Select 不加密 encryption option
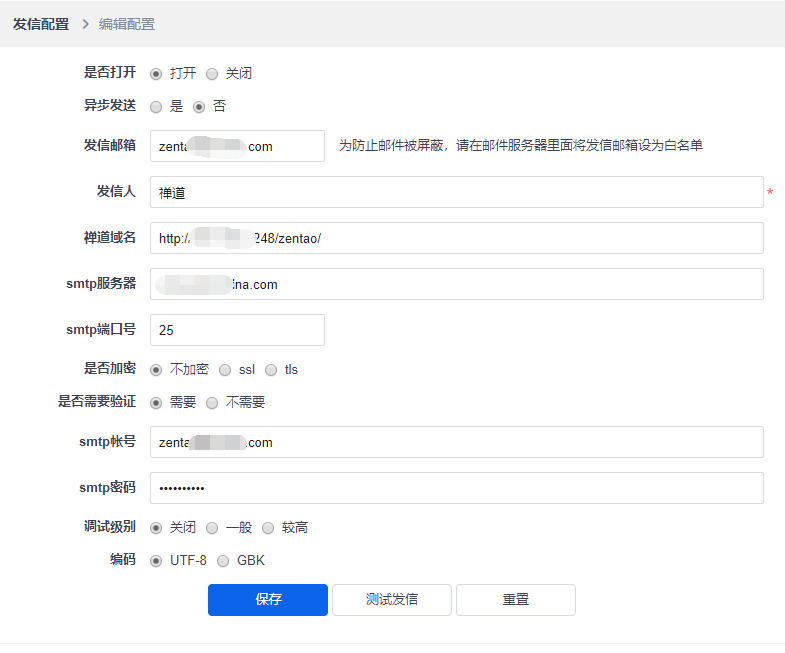 (x=156, y=370)
